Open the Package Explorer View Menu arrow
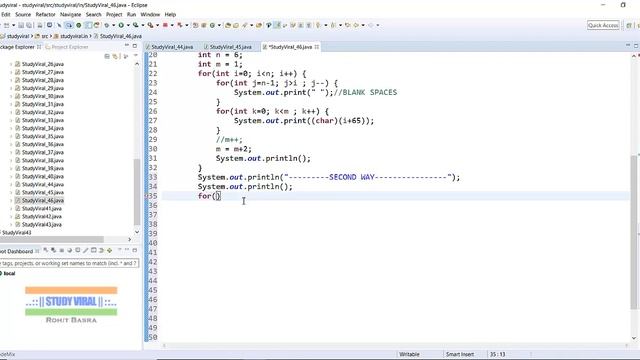Image resolution: width=640 pixels, height=360 pixels. [135, 56]
